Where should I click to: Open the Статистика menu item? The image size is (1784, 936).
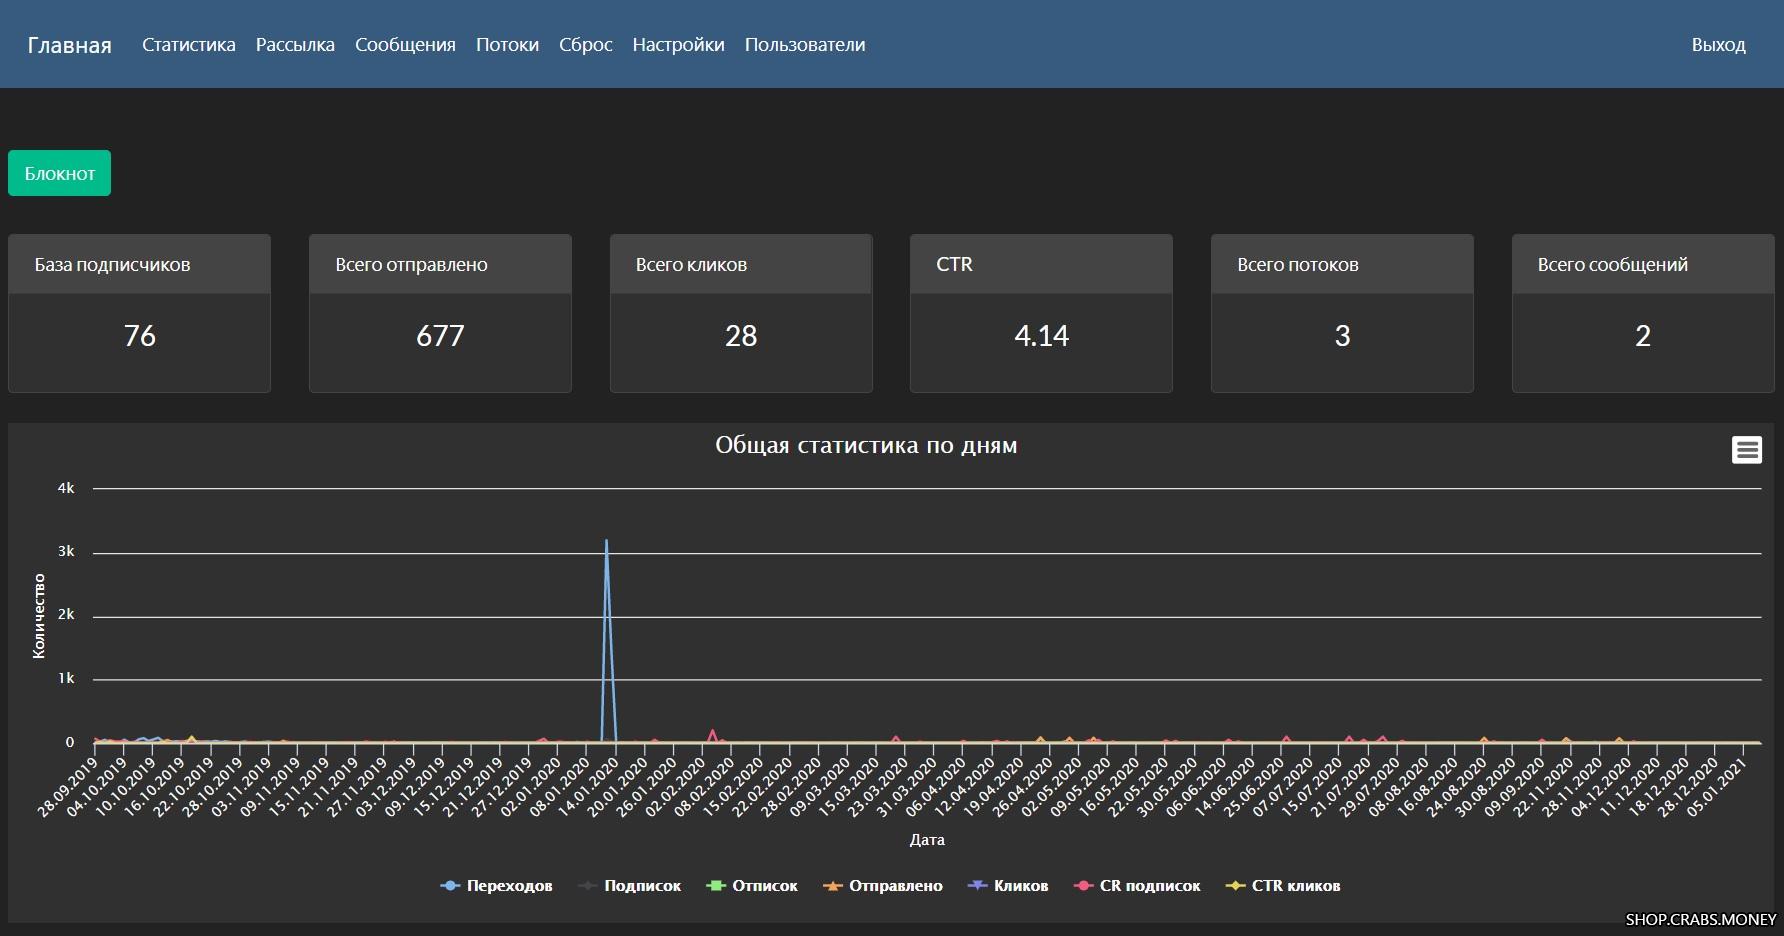(188, 45)
